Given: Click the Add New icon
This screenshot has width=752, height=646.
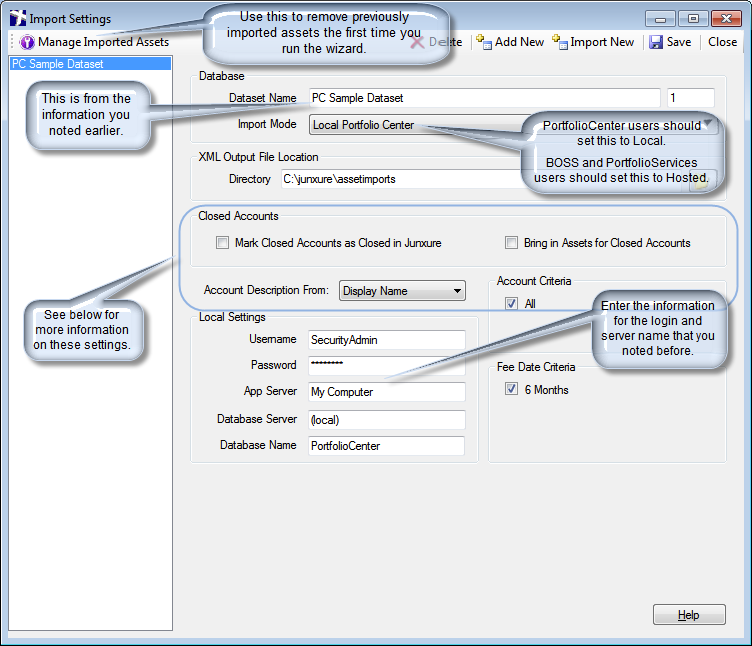Looking at the screenshot, I should coord(484,42).
